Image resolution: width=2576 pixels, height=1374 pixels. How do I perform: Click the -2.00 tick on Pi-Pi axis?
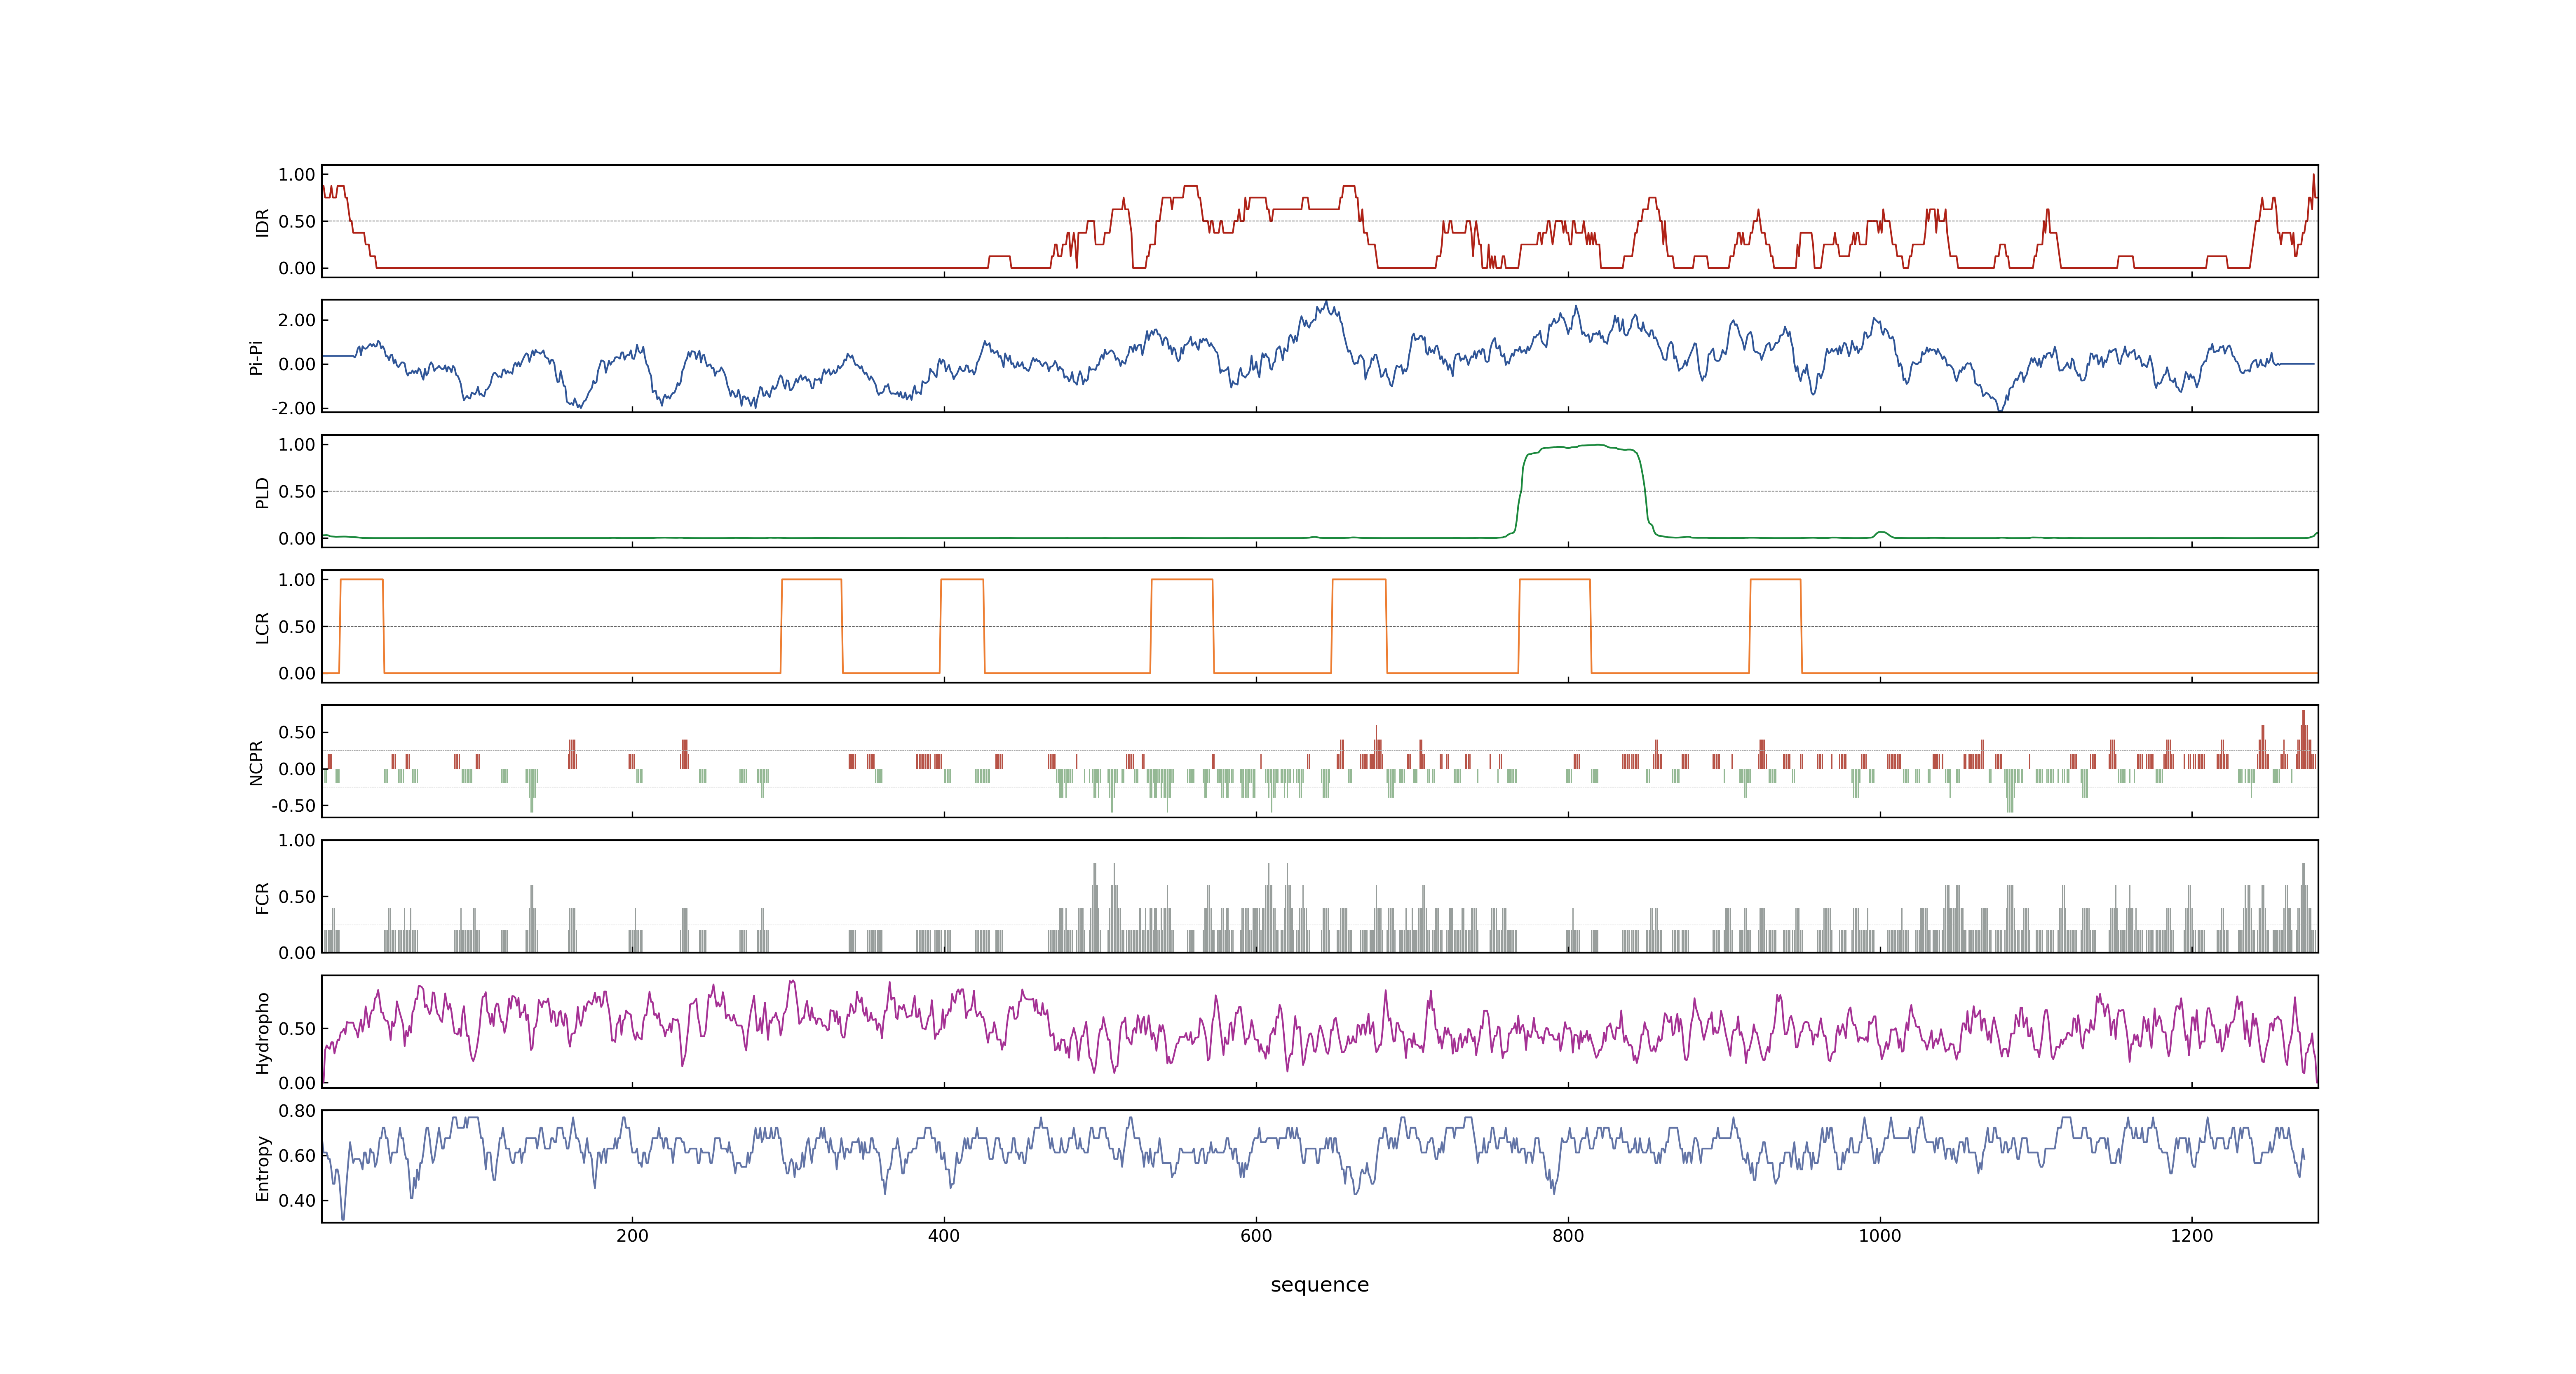tap(294, 408)
